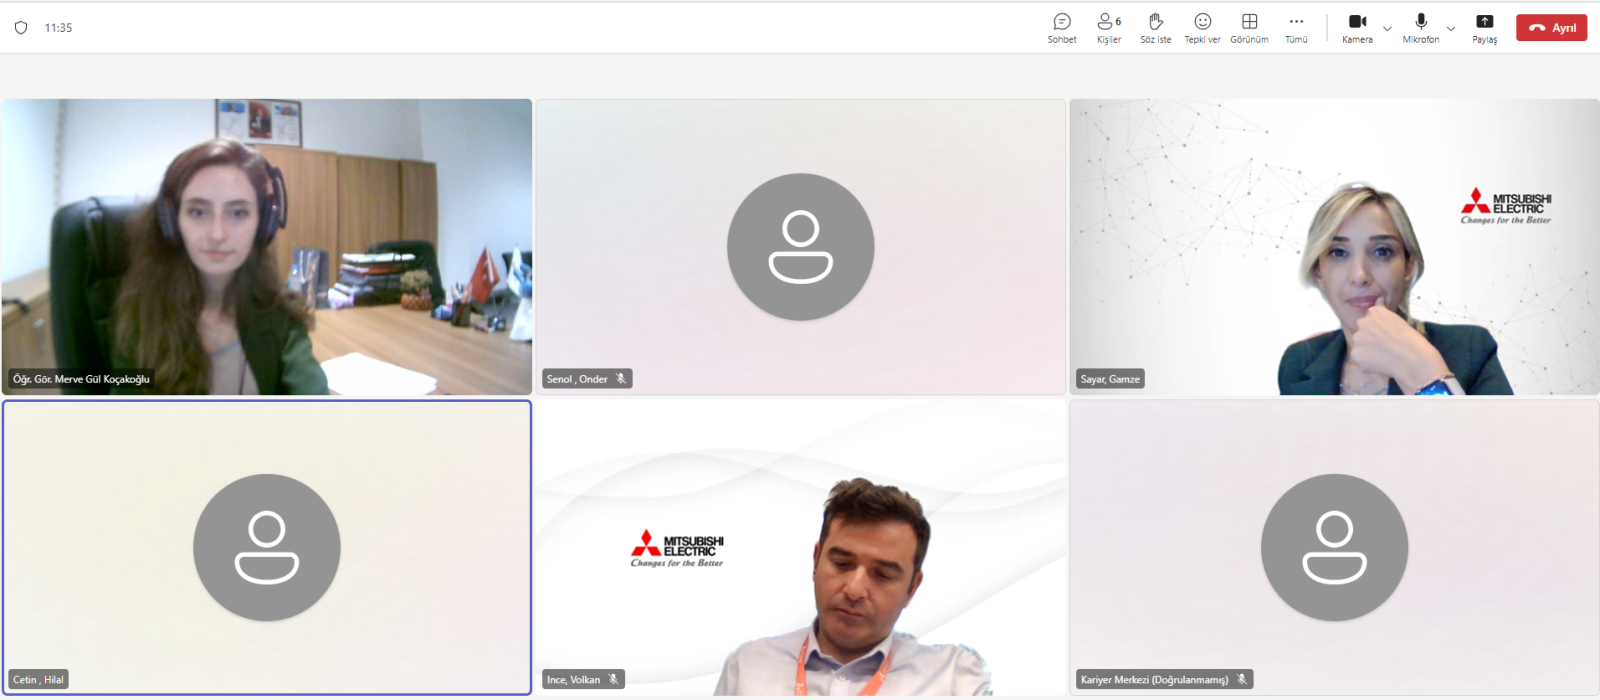Leave the meeting with Ayrıl
1600x700 pixels.
1551,28
